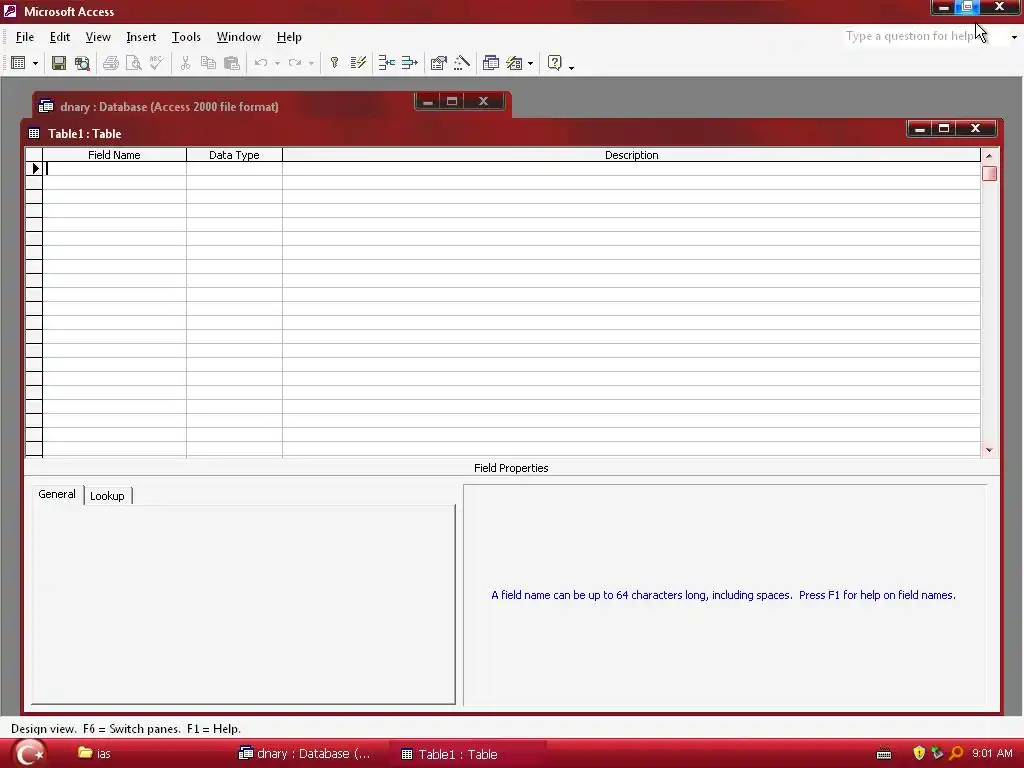
Task: Save the table with the floppy disk icon
Action: click(59, 63)
